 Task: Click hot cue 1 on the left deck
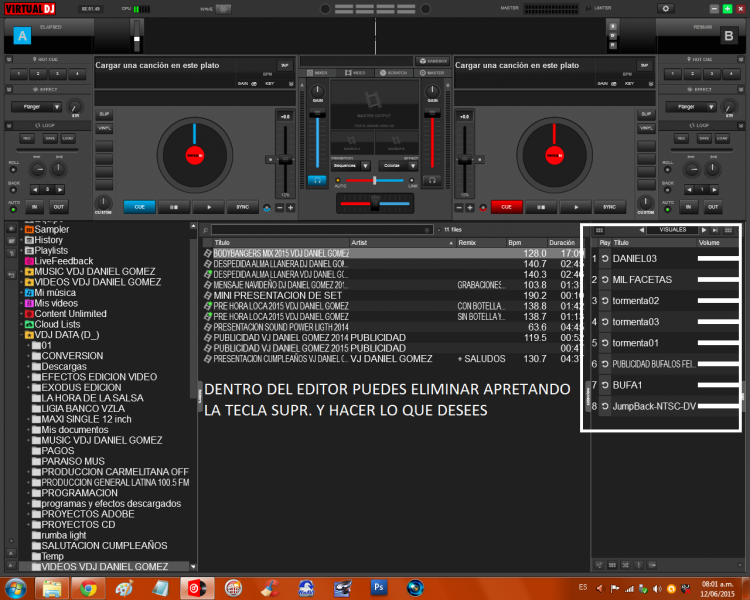point(19,74)
